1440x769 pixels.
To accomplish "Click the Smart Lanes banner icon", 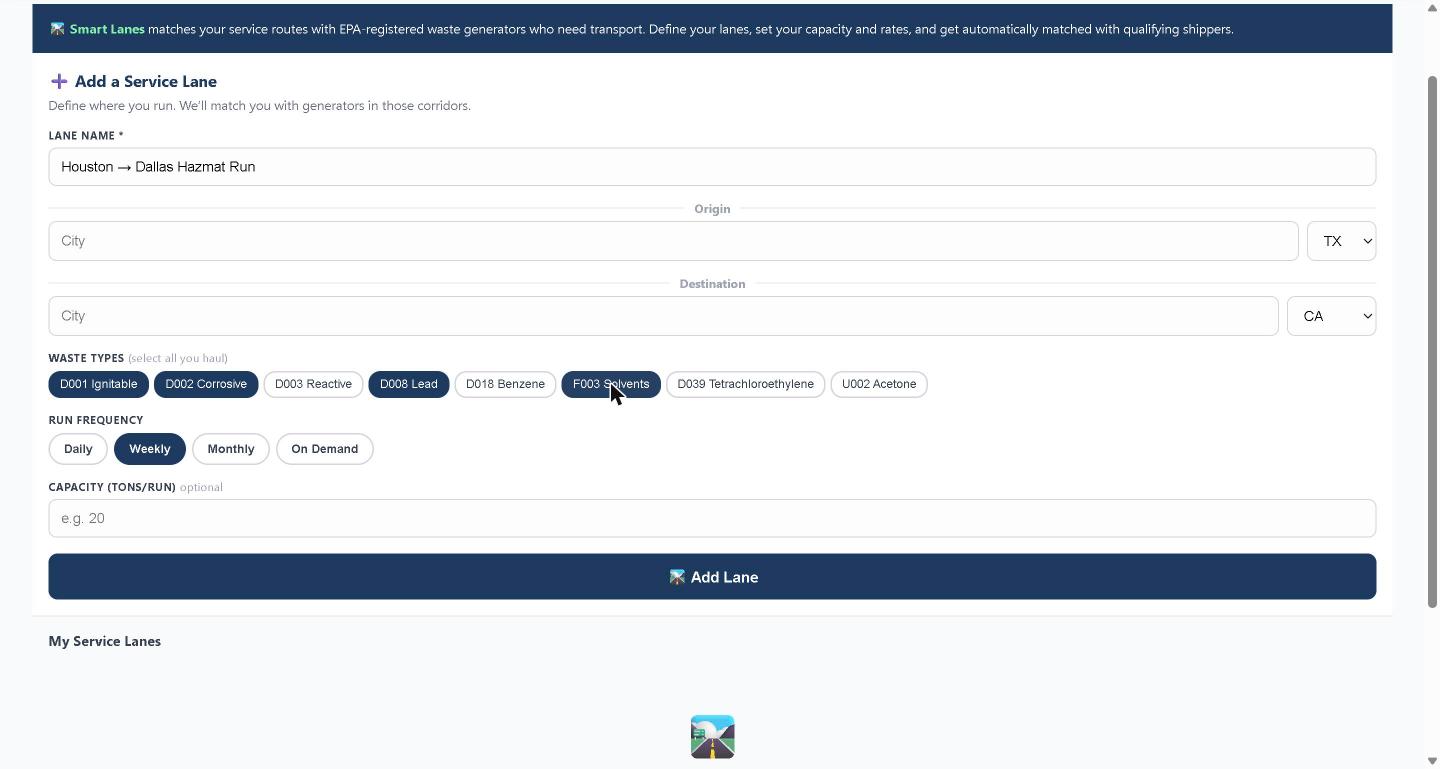I will (x=58, y=29).
